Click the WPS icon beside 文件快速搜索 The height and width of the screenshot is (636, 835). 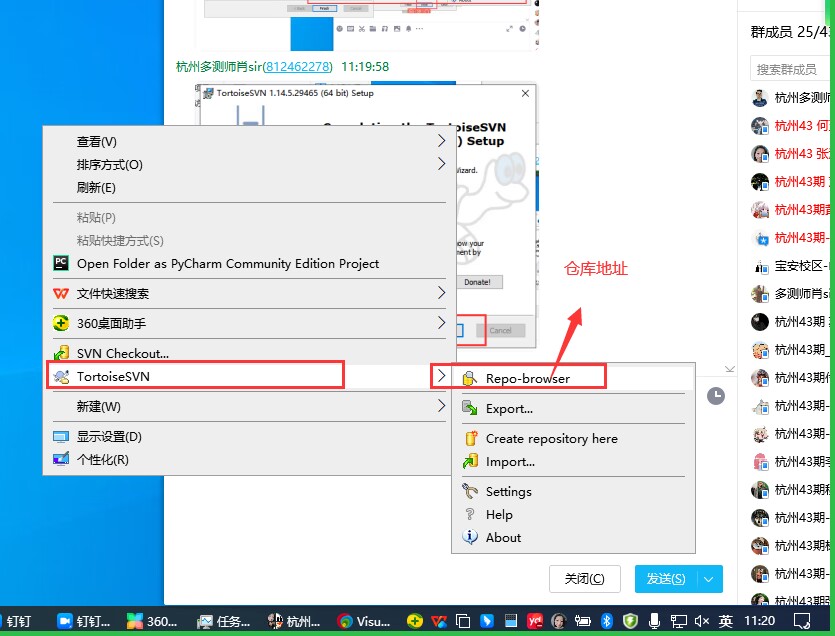pos(61,293)
